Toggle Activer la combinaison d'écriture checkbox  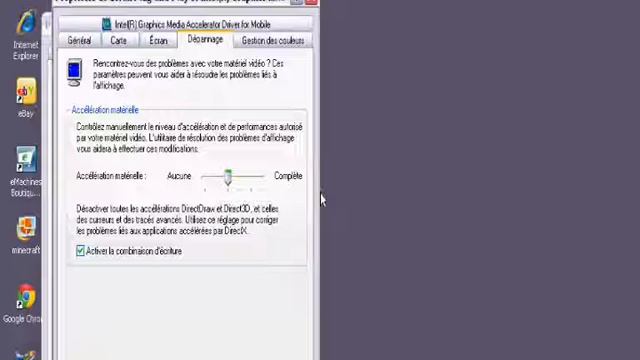[80, 251]
